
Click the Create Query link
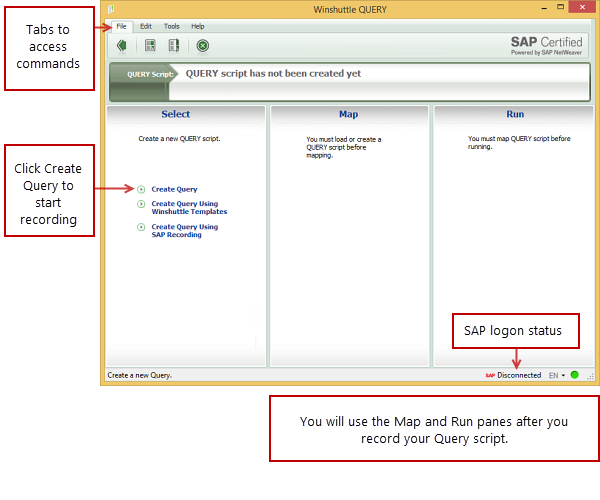click(174, 189)
